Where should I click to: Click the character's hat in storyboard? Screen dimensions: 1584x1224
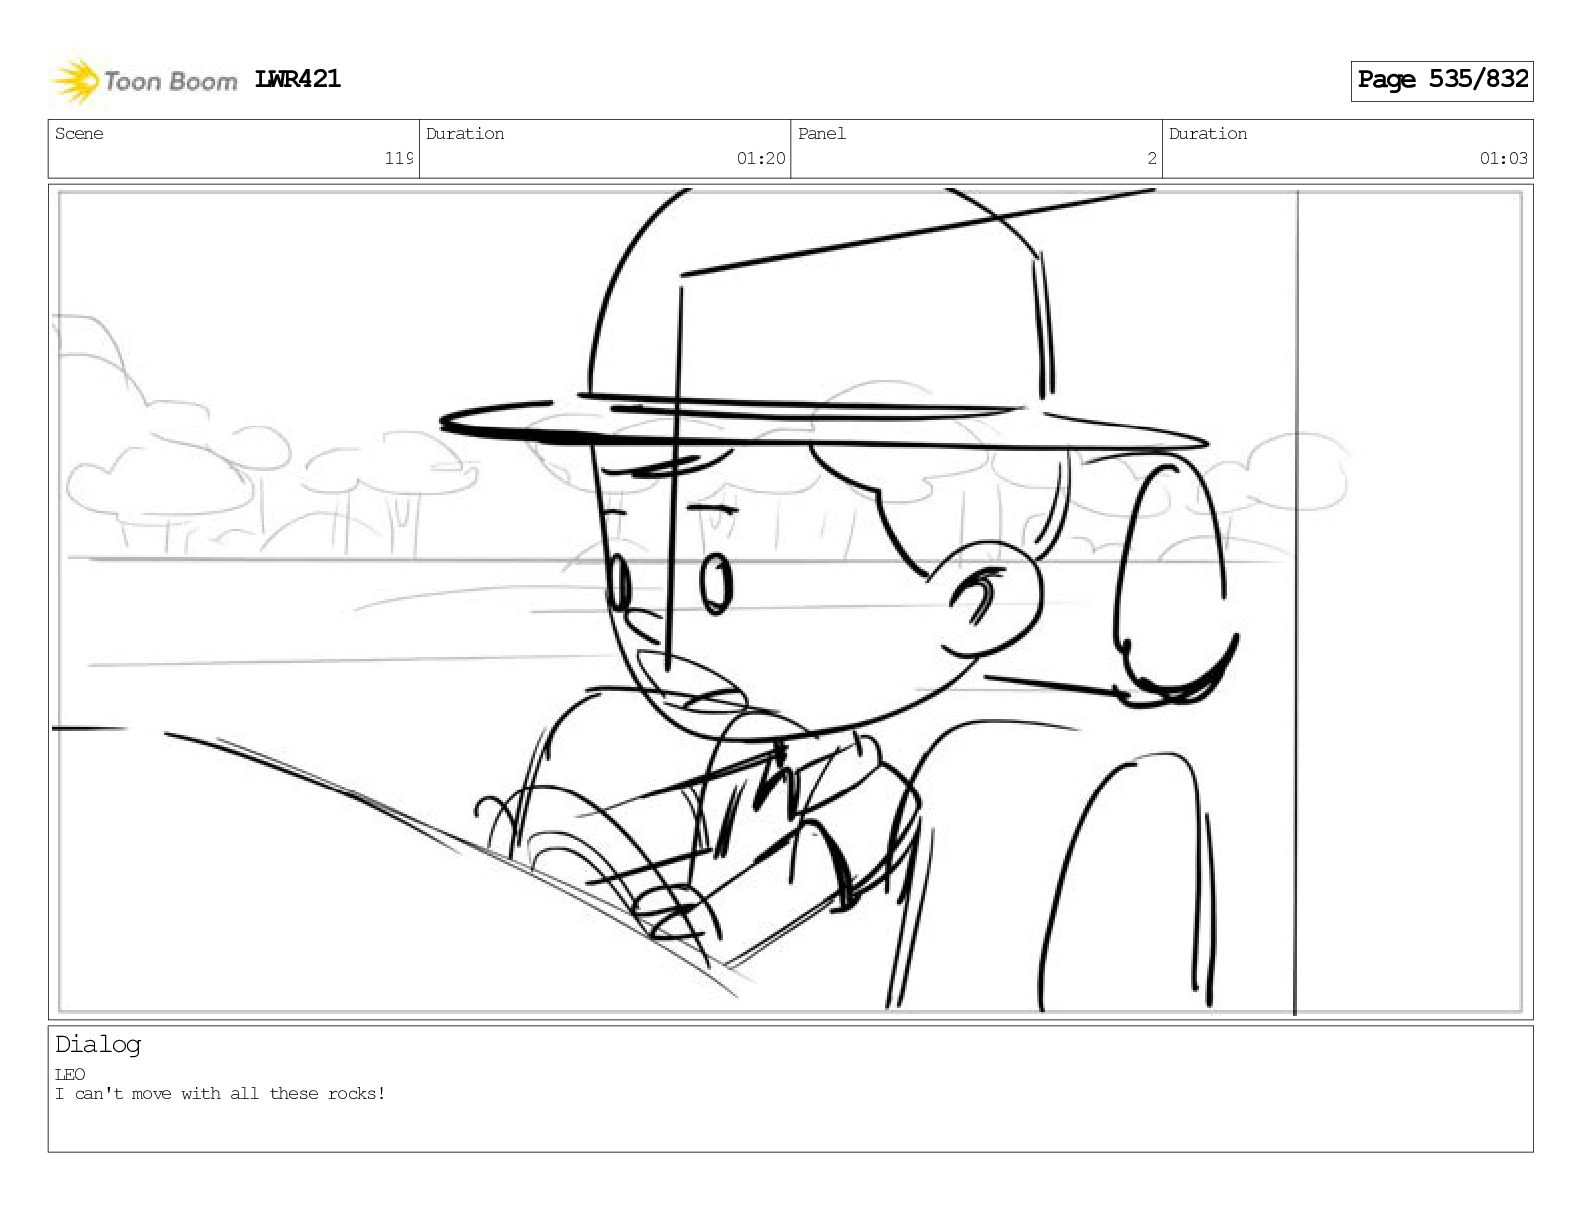(823, 320)
